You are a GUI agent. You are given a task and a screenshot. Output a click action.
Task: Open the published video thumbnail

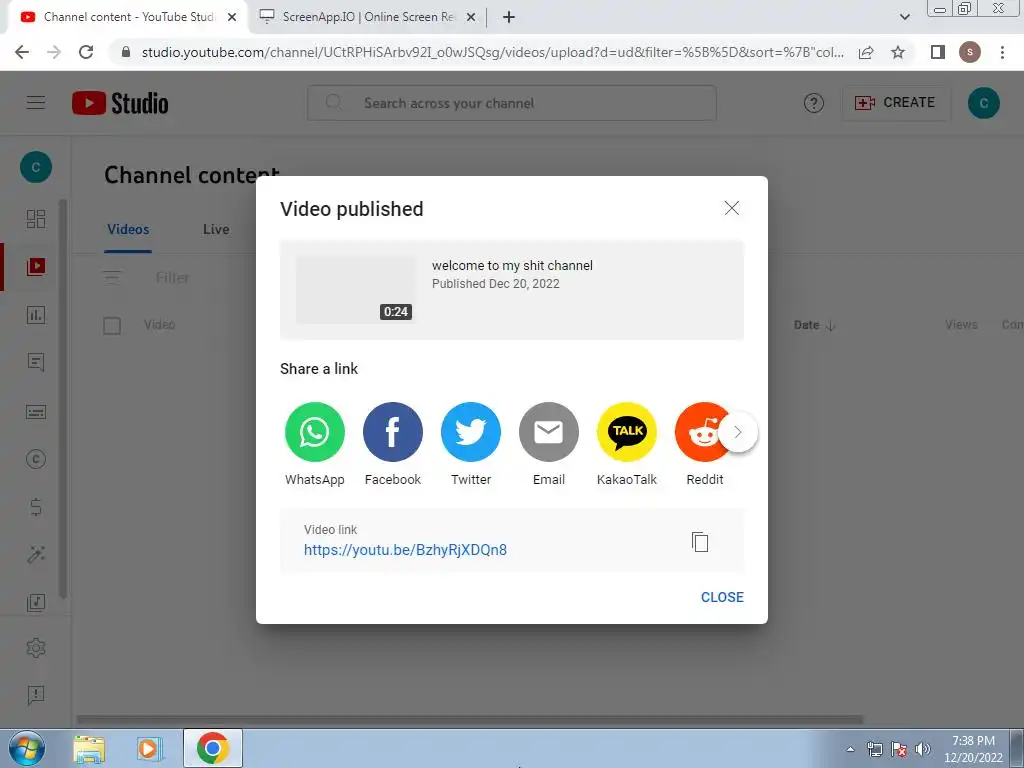(356, 289)
